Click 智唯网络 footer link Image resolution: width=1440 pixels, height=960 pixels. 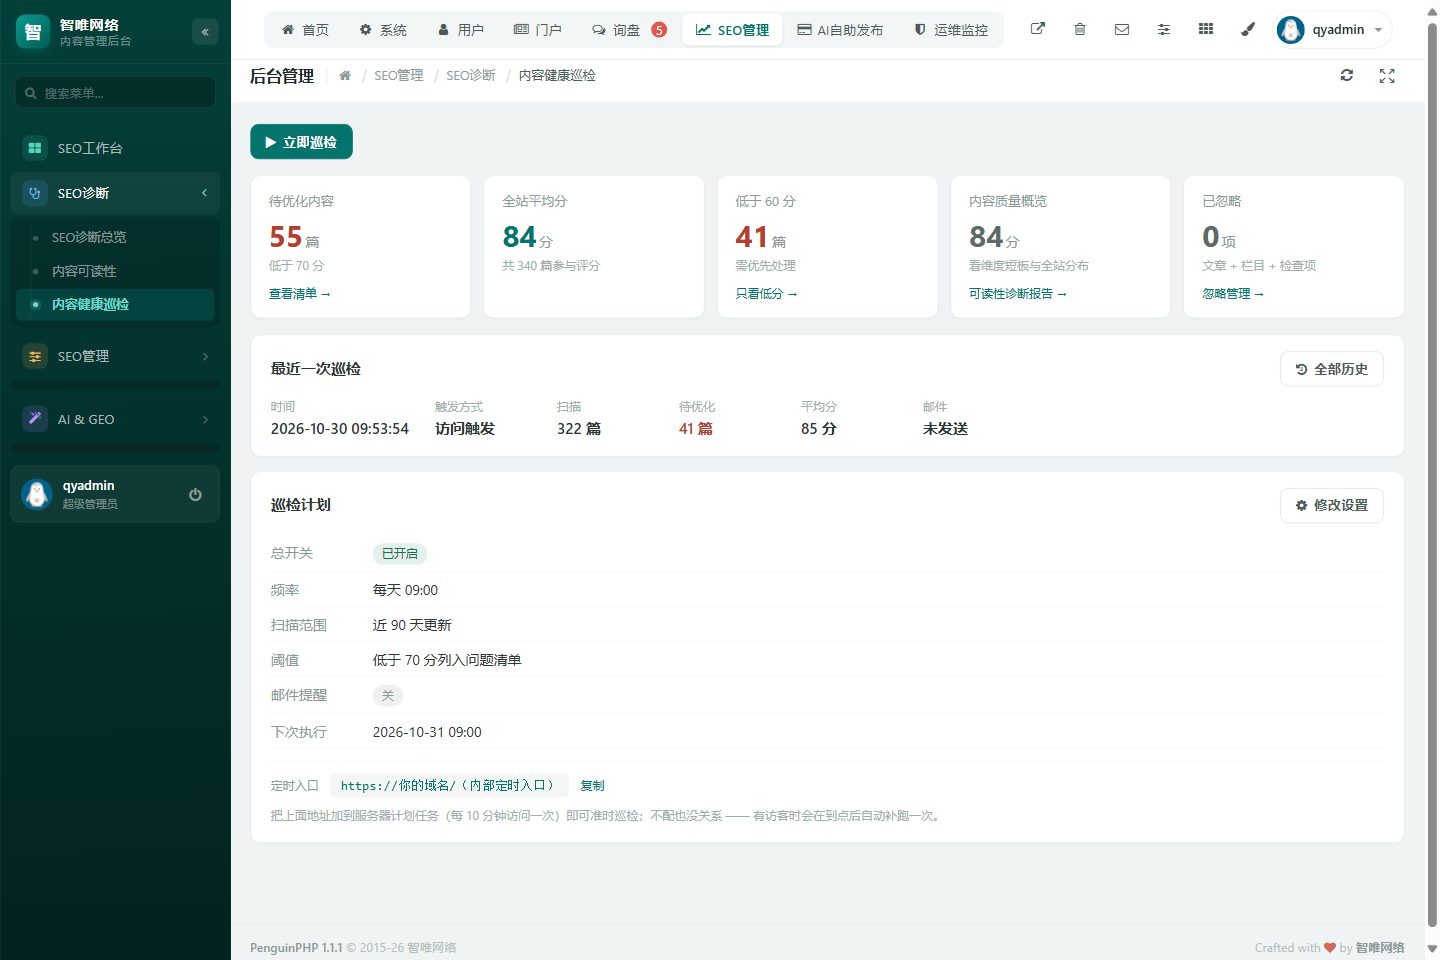click(x=1380, y=948)
